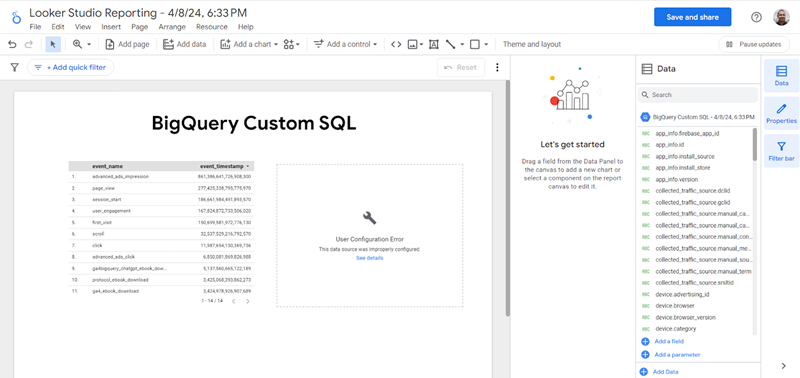Open the Help menu
This screenshot has height=378, width=800.
[x=245, y=27]
